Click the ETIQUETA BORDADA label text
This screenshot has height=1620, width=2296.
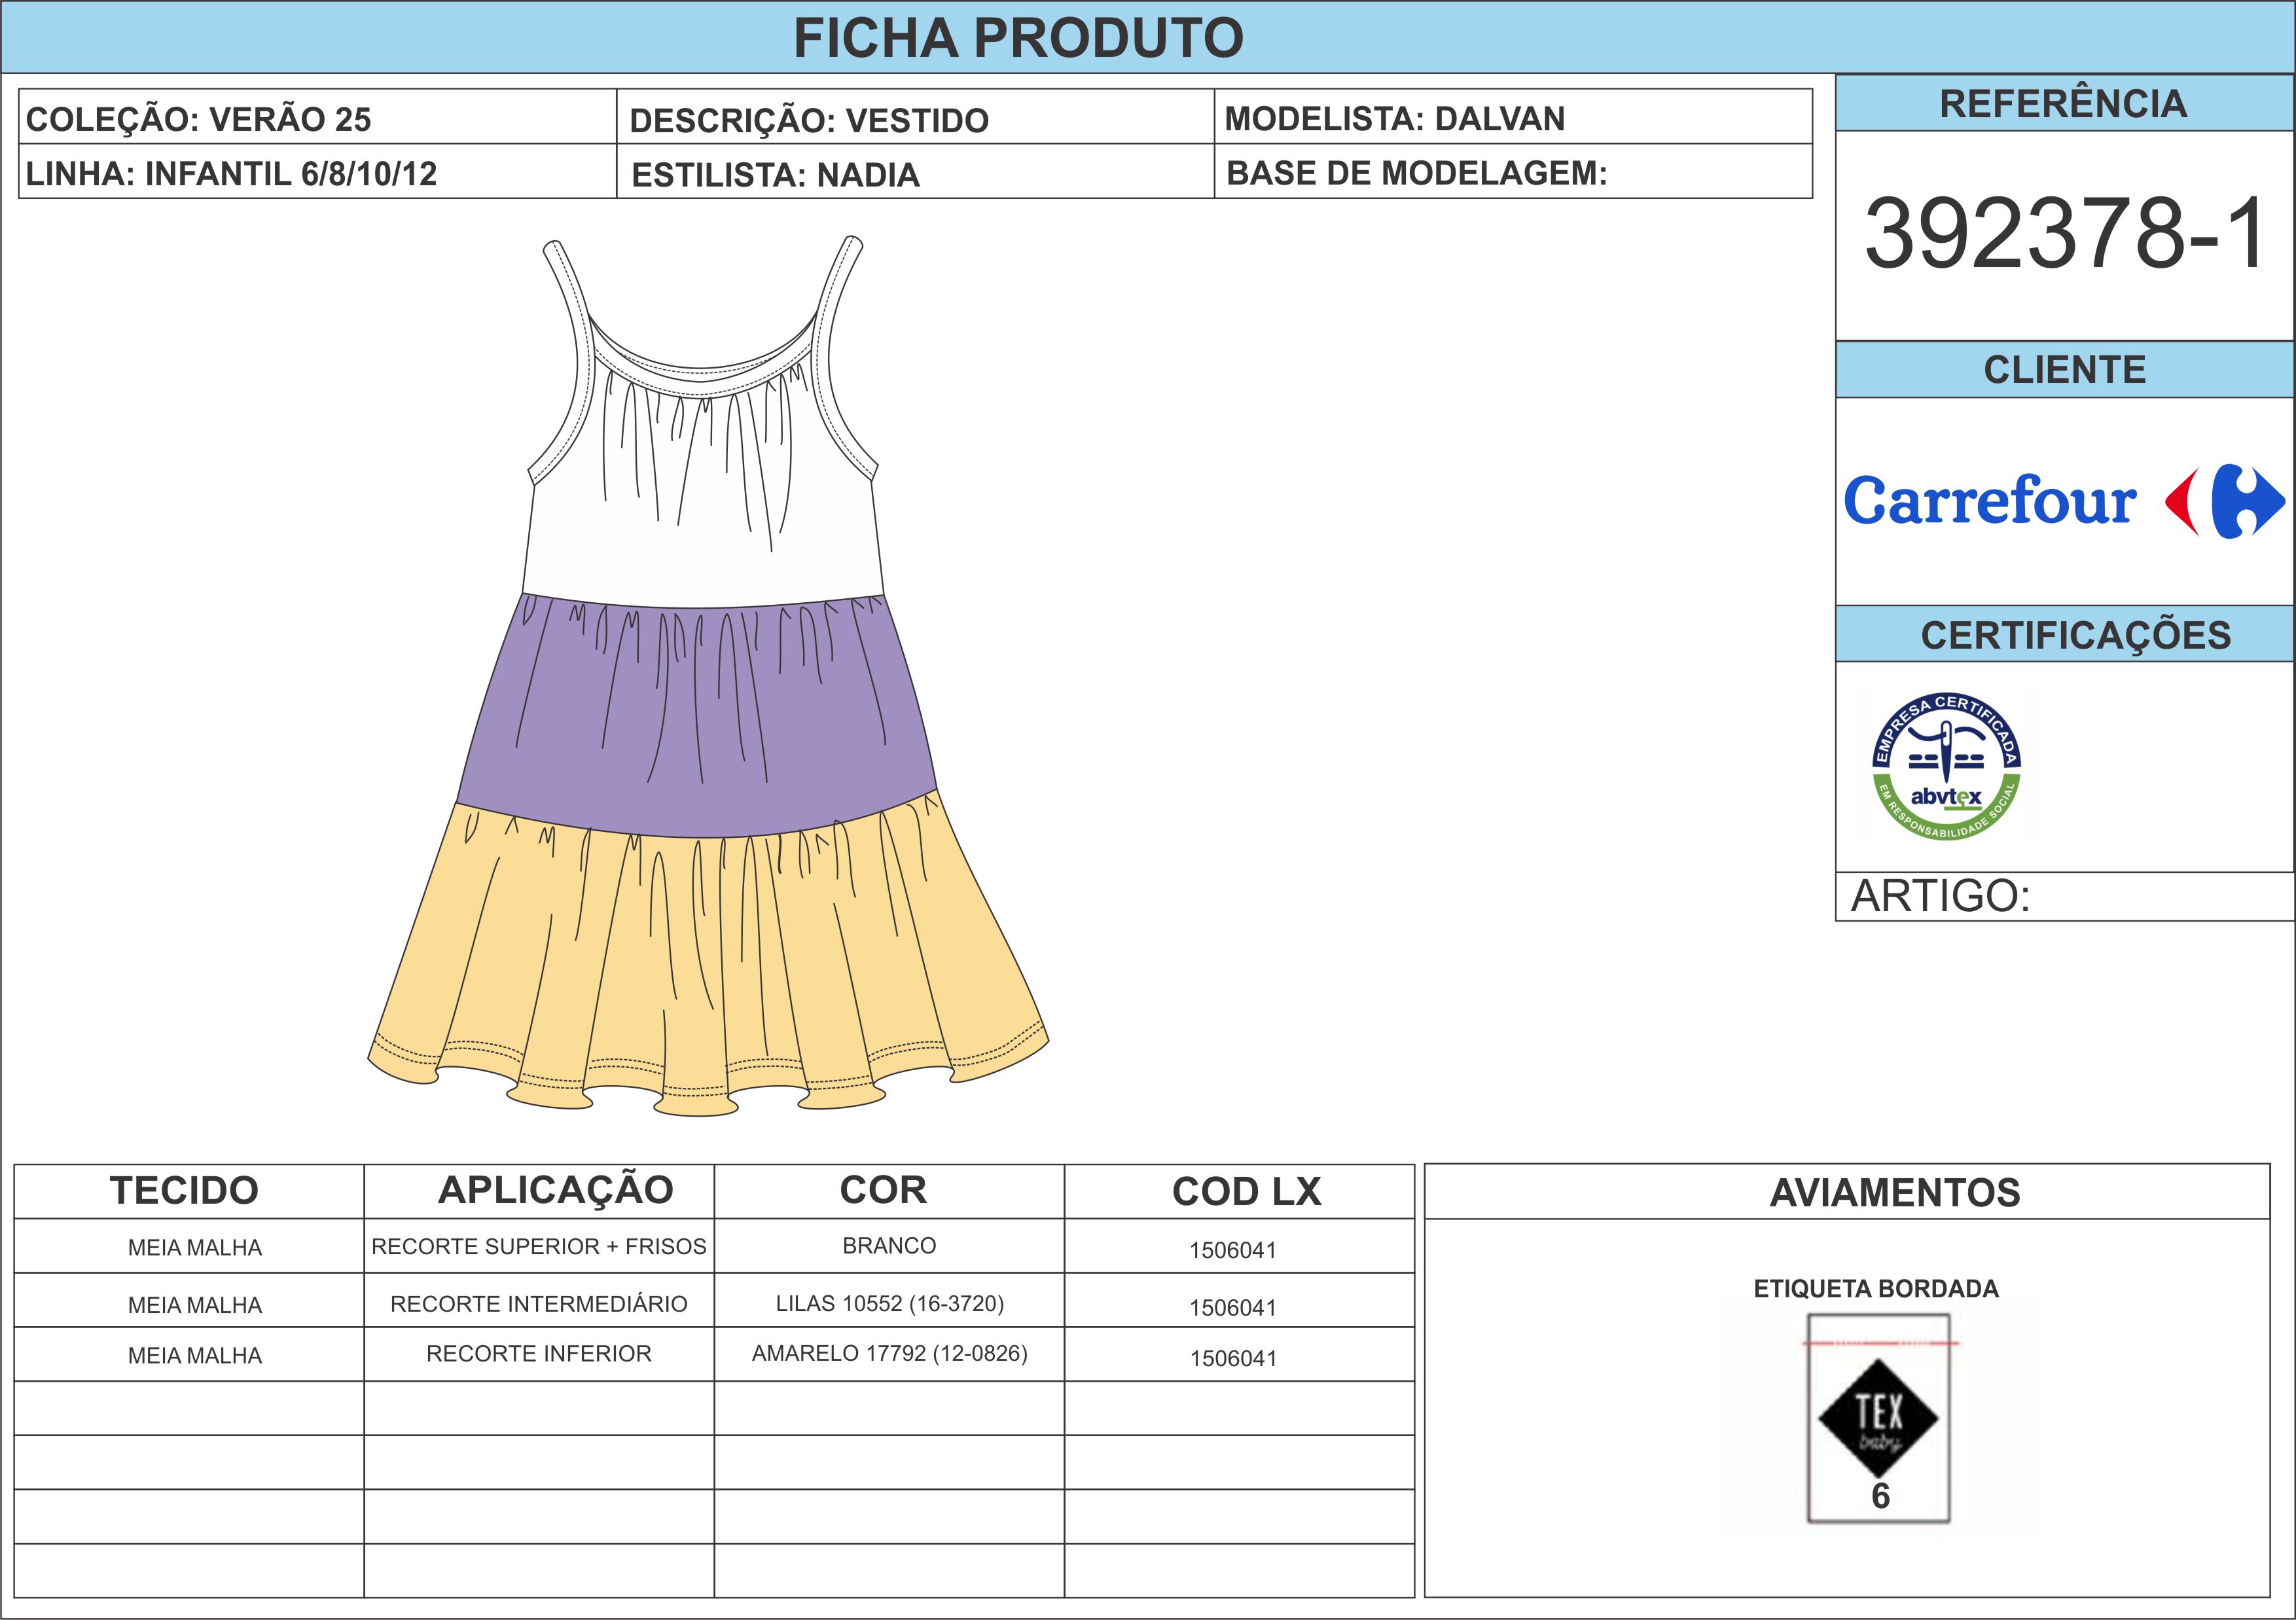pyautogui.click(x=1876, y=1289)
